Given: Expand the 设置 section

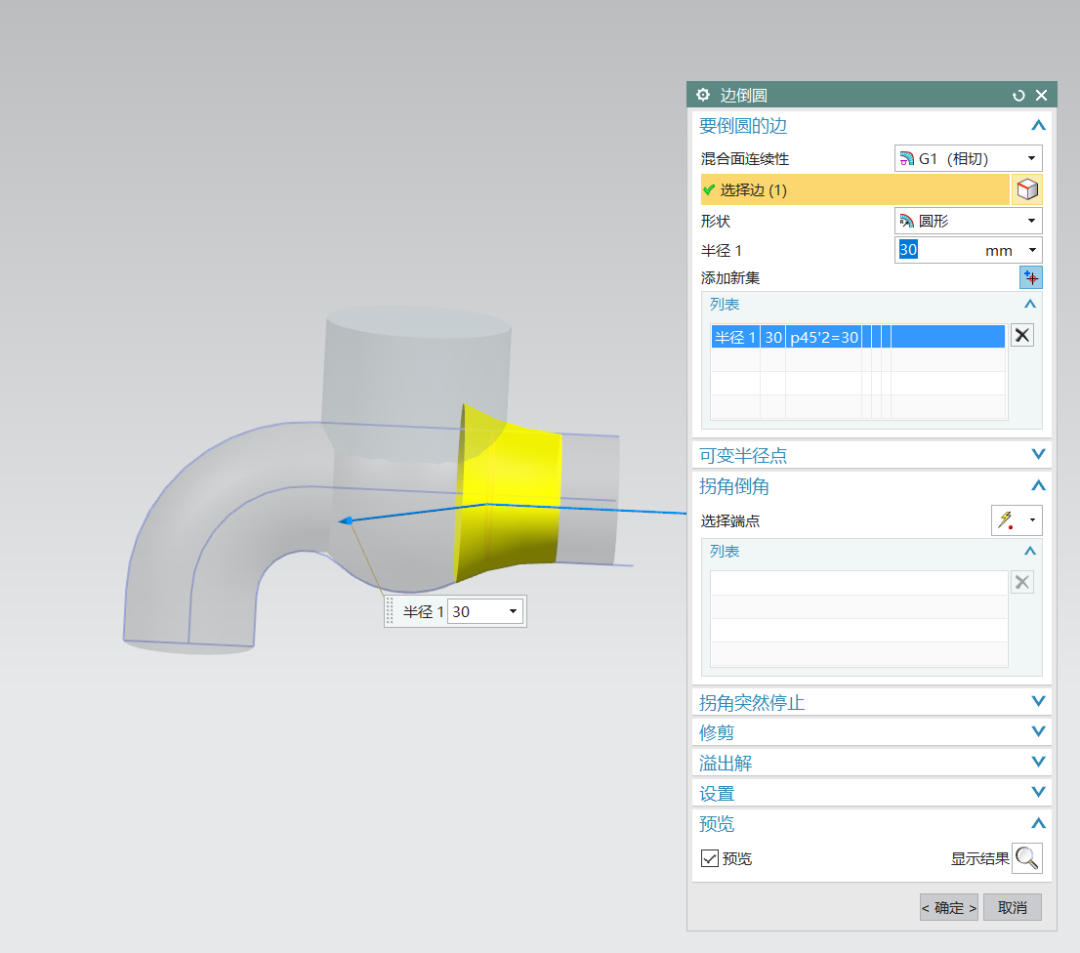Looking at the screenshot, I should coord(1038,792).
